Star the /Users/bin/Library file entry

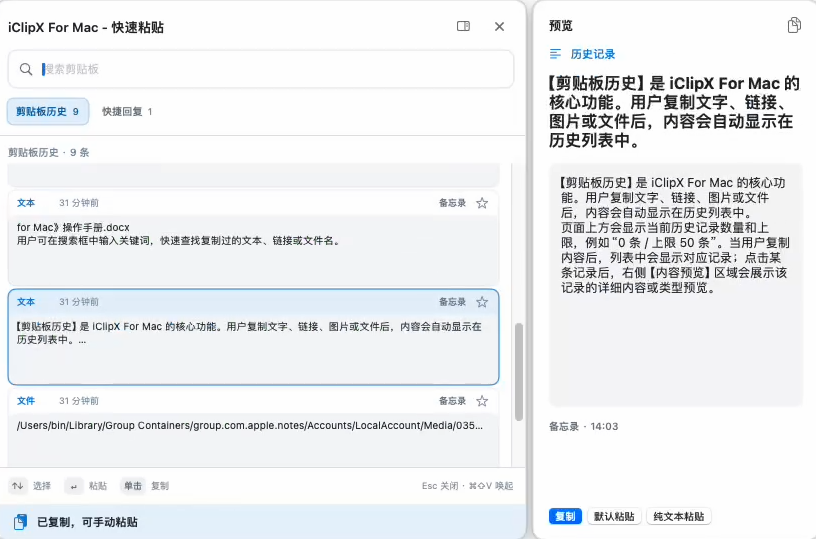tap(482, 401)
